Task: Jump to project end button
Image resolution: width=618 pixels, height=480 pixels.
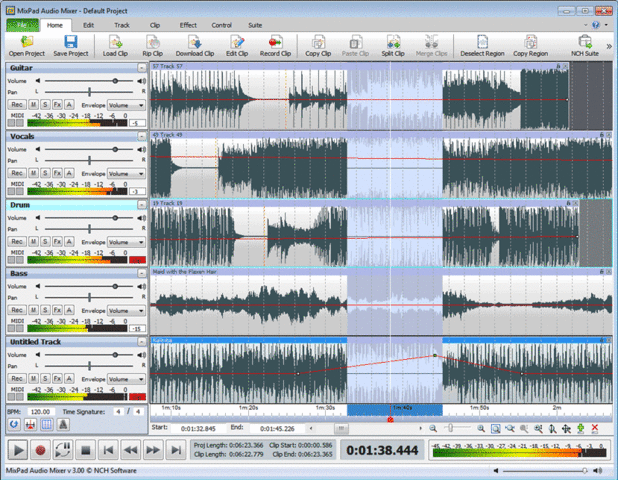Action: click(176, 450)
